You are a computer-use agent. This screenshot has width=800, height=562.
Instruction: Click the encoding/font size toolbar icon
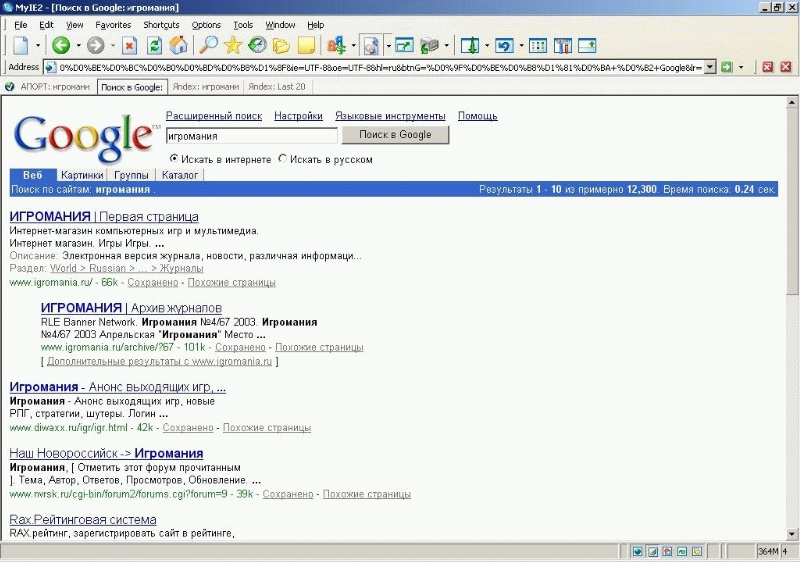pyautogui.click(x=336, y=46)
